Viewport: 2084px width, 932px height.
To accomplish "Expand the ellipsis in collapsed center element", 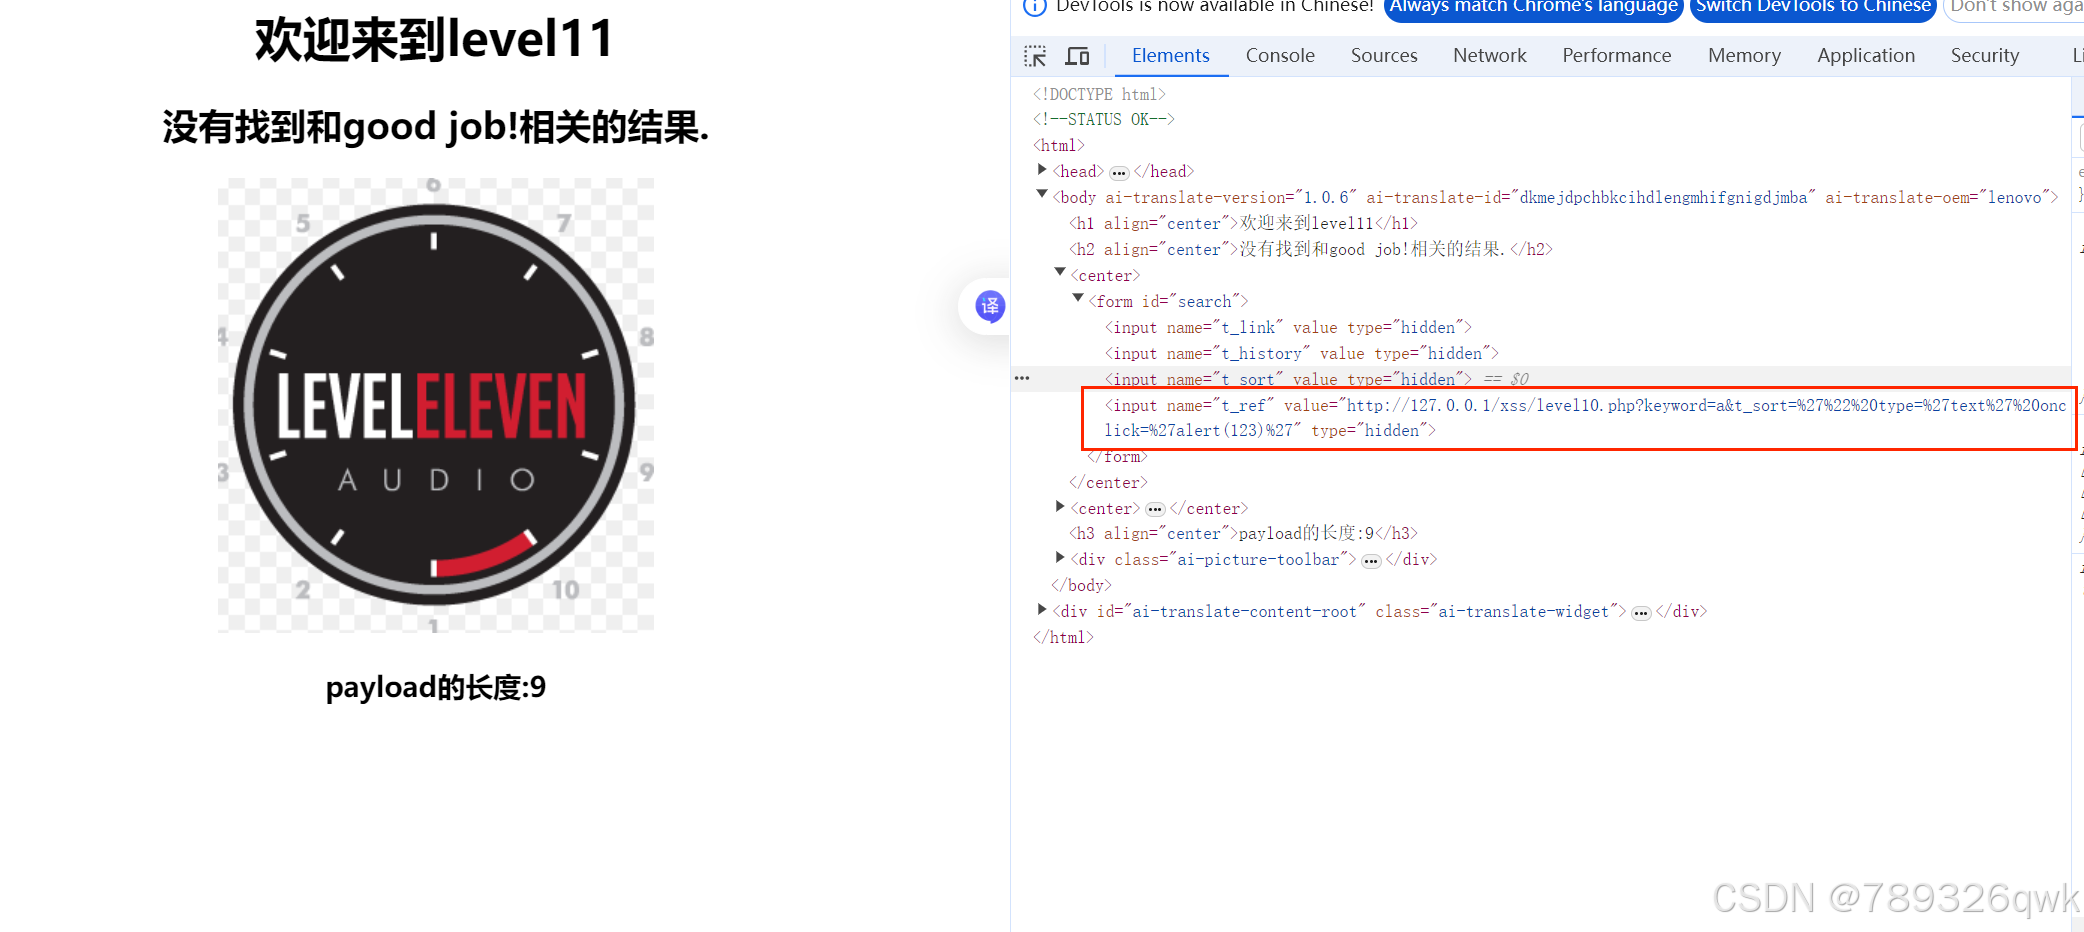I will tap(1155, 509).
